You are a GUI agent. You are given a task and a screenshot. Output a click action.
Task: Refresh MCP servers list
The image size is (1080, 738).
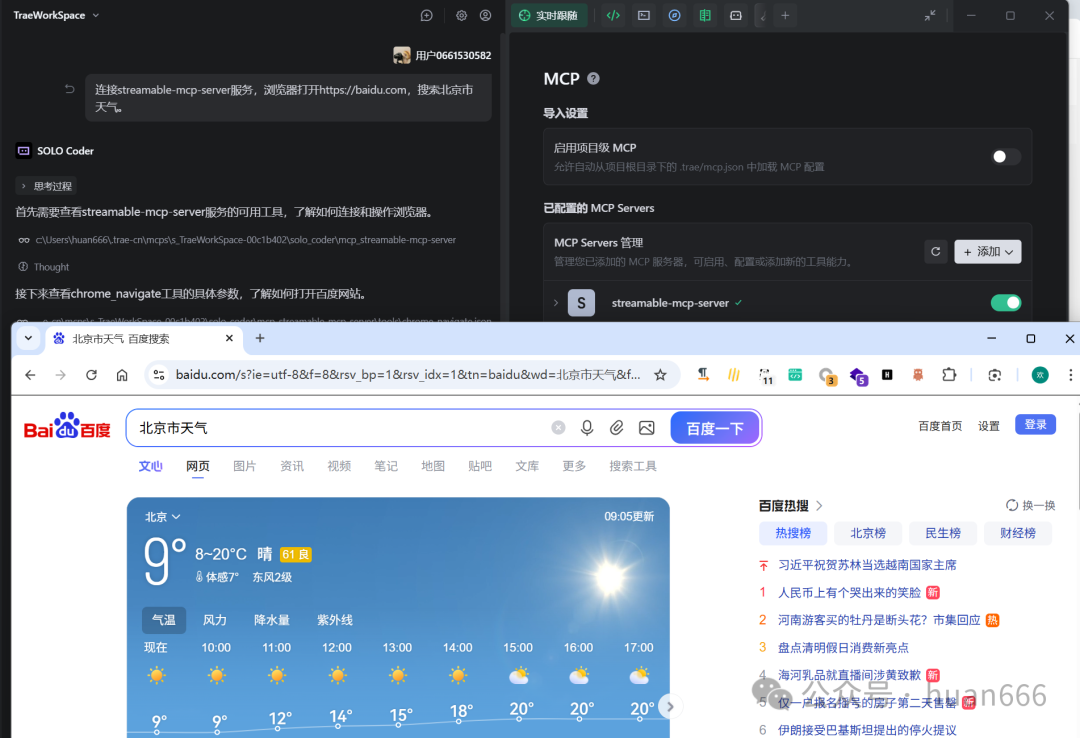(935, 252)
